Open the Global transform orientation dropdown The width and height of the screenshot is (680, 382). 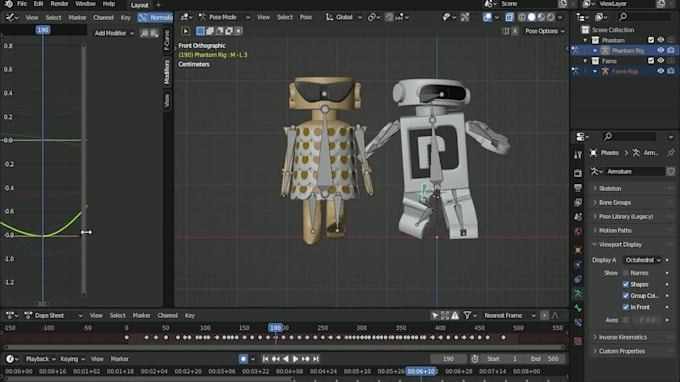[344, 17]
